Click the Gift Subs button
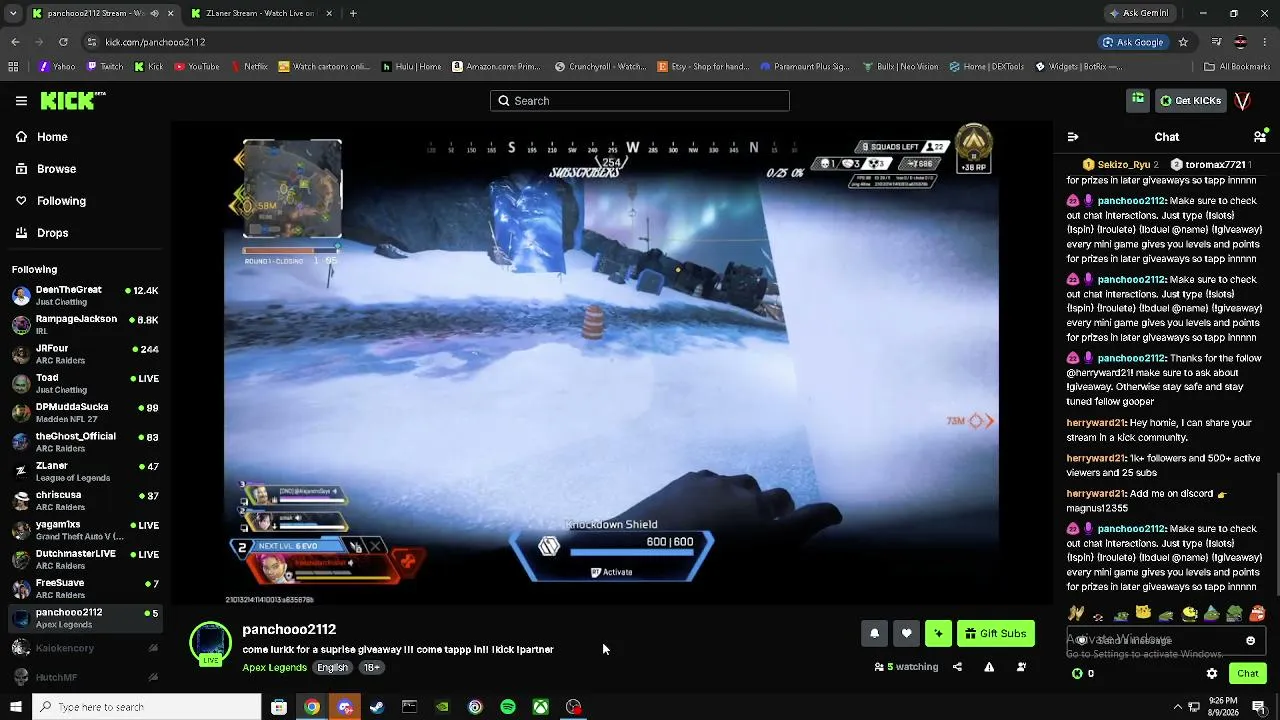 click(996, 633)
